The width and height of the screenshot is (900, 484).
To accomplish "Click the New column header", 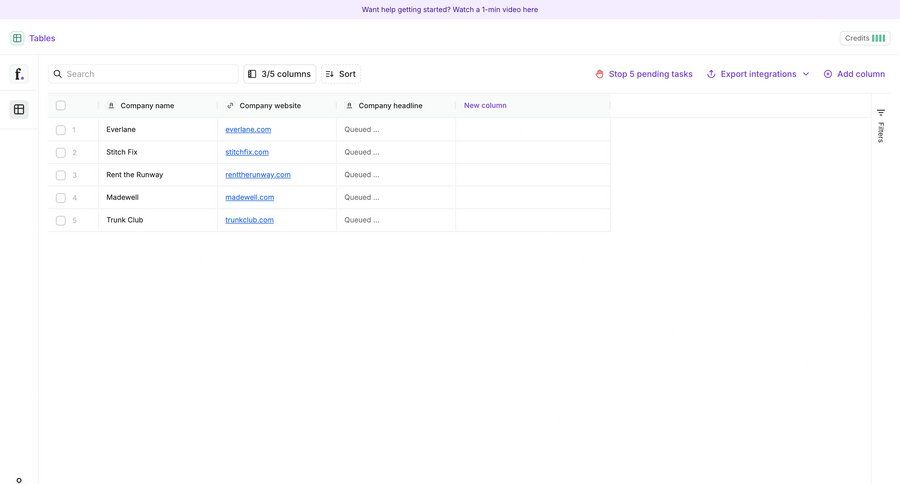I will click(x=485, y=106).
